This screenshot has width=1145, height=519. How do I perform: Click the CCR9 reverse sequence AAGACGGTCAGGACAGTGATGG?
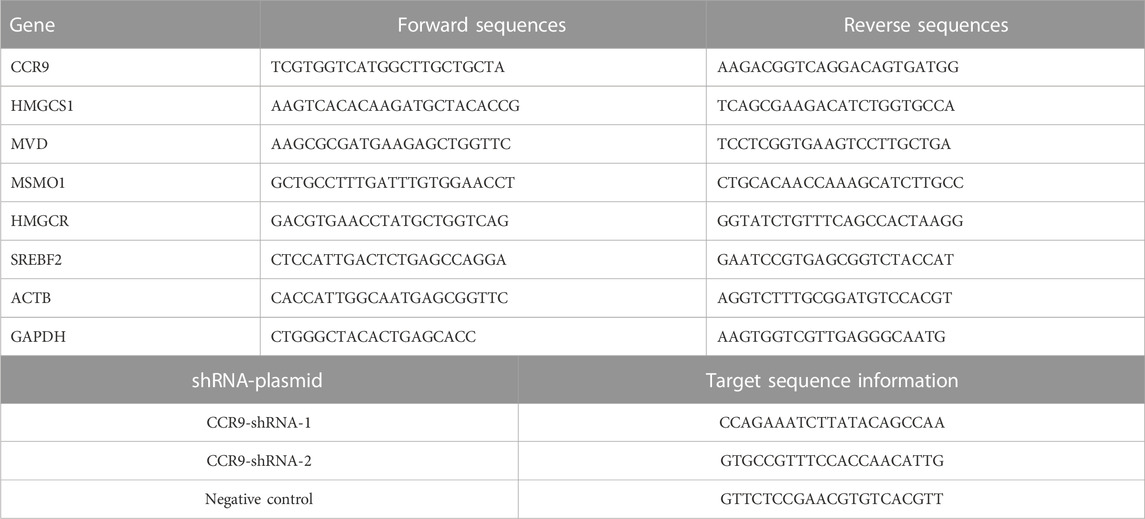tap(838, 67)
